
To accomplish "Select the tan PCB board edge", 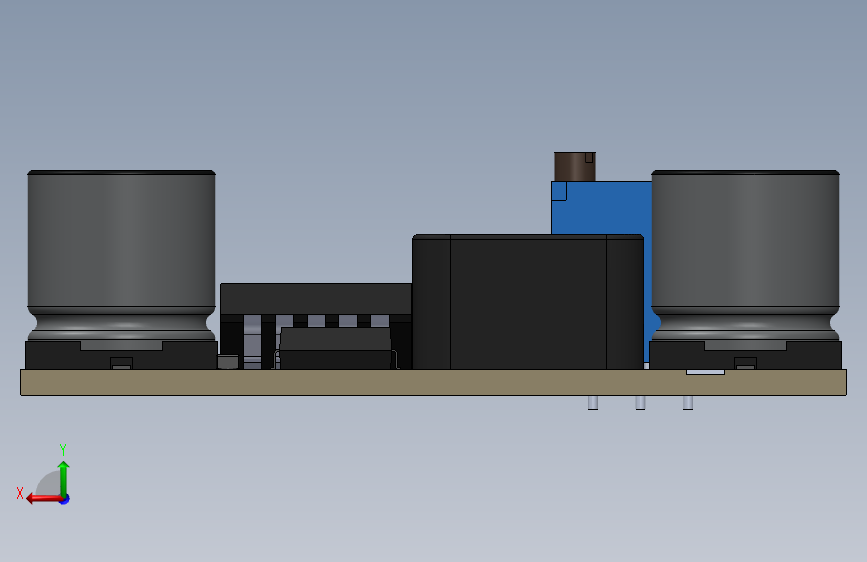I will (x=434, y=382).
